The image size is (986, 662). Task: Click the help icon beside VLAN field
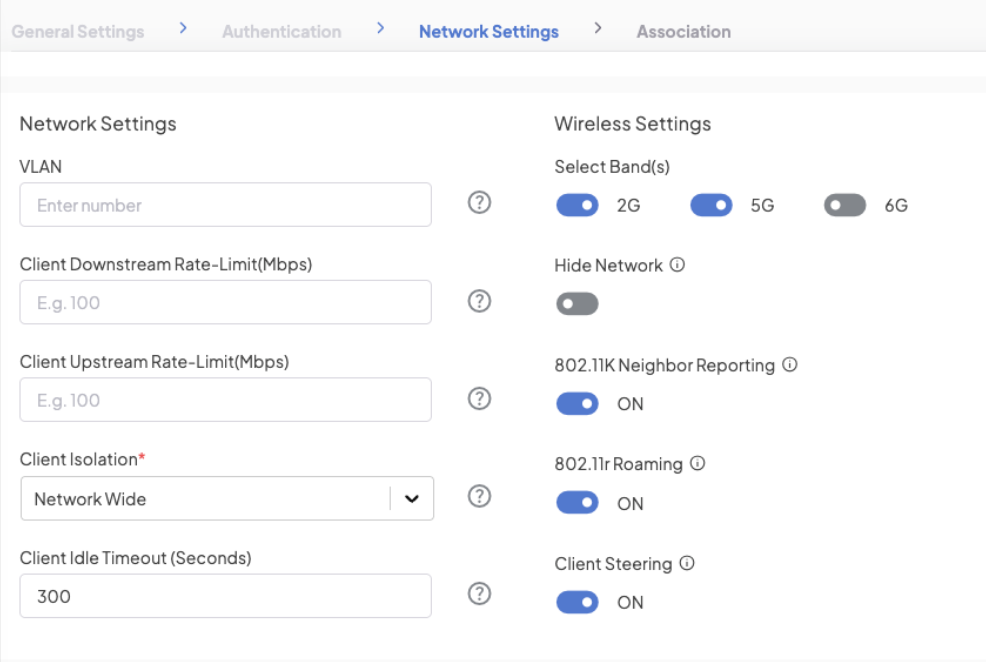(x=479, y=203)
